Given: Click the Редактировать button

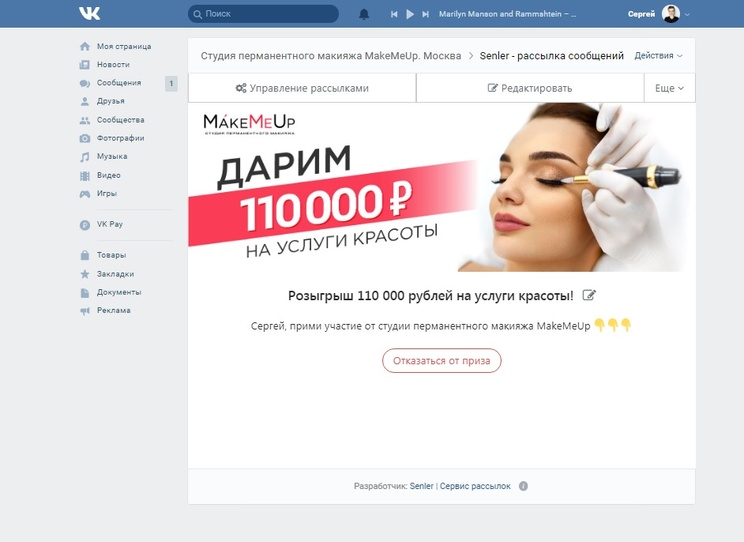Looking at the screenshot, I should point(530,88).
